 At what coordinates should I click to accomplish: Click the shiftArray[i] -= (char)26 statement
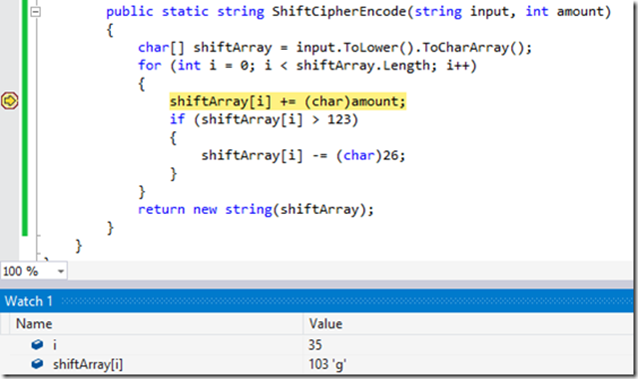[303, 155]
